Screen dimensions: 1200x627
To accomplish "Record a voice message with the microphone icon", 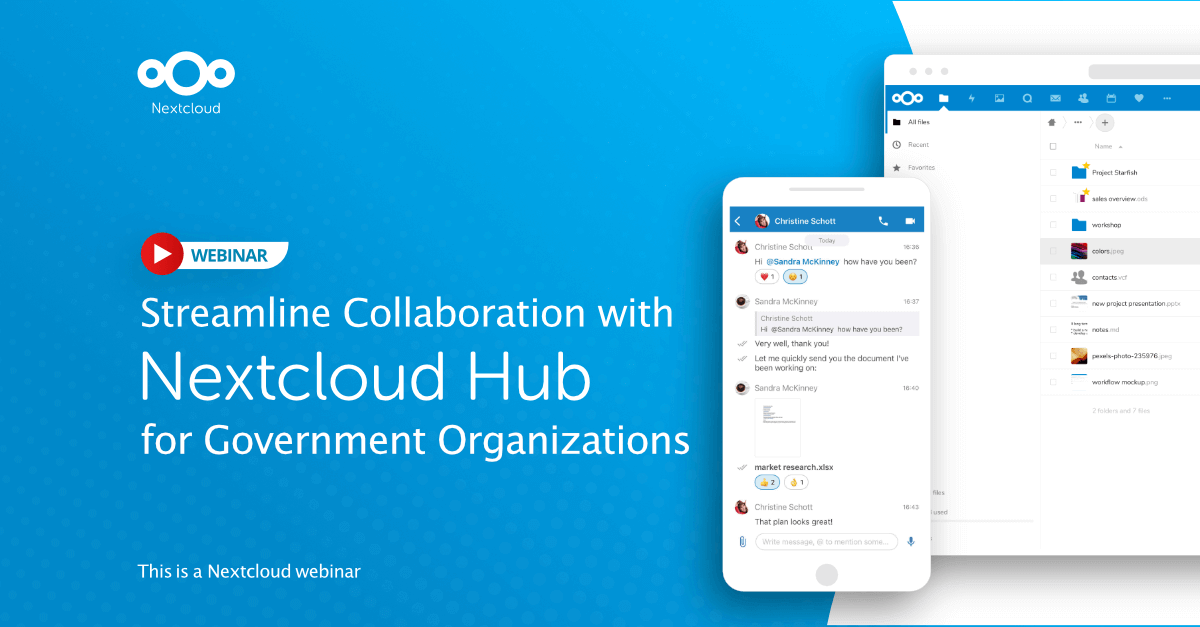I will coord(911,542).
